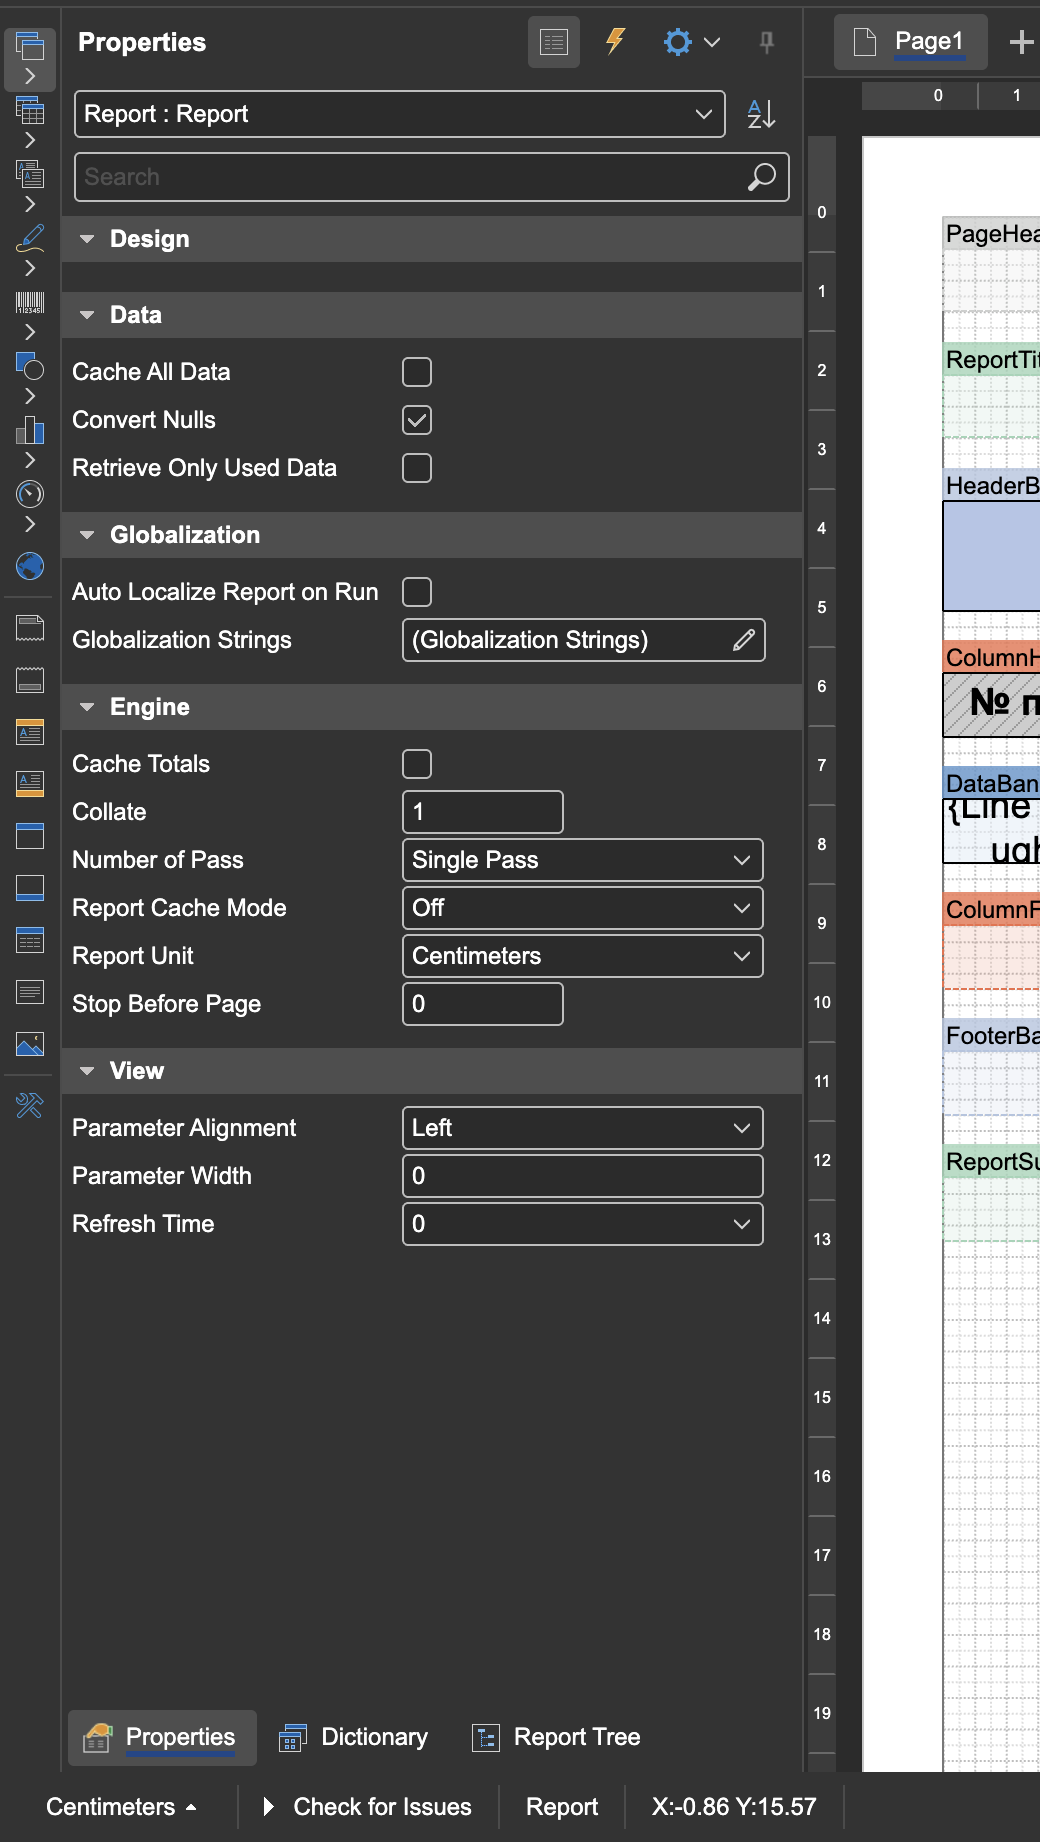The width and height of the screenshot is (1040, 1842).
Task: Click the search magnifier icon
Action: [762, 177]
